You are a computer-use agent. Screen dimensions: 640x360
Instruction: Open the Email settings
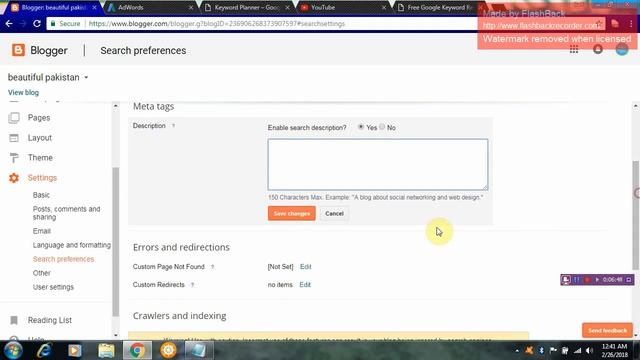coord(42,231)
